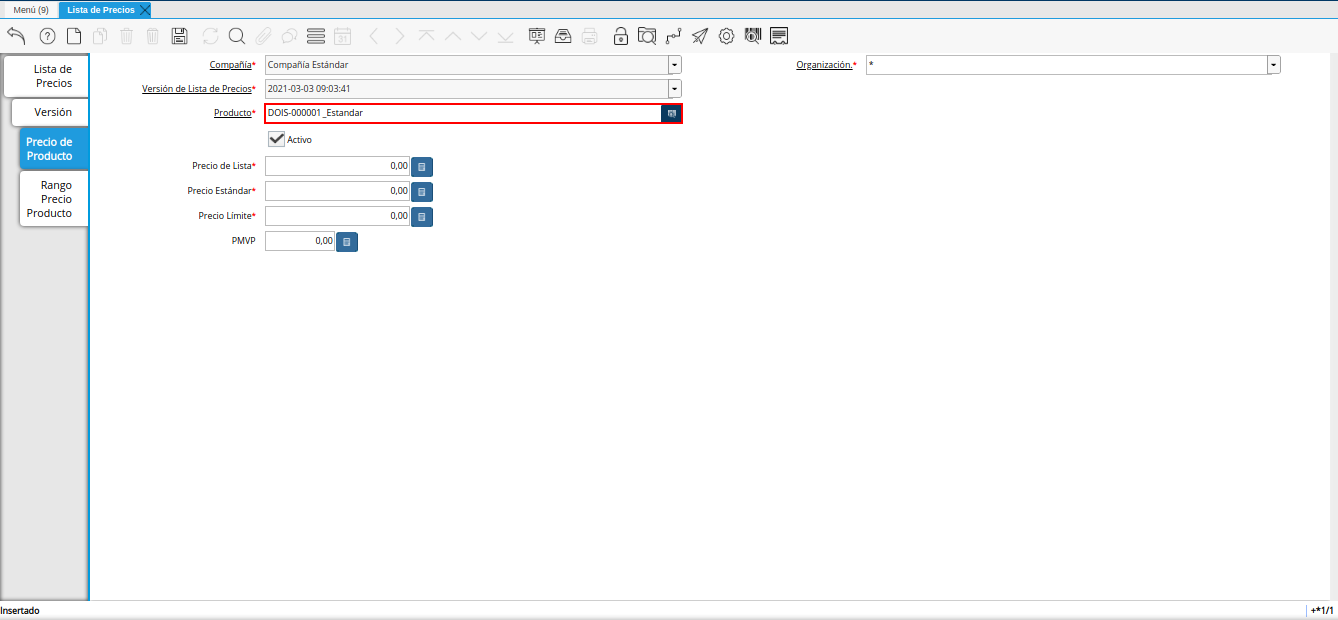Open calculator for PMVP field

click(347, 241)
